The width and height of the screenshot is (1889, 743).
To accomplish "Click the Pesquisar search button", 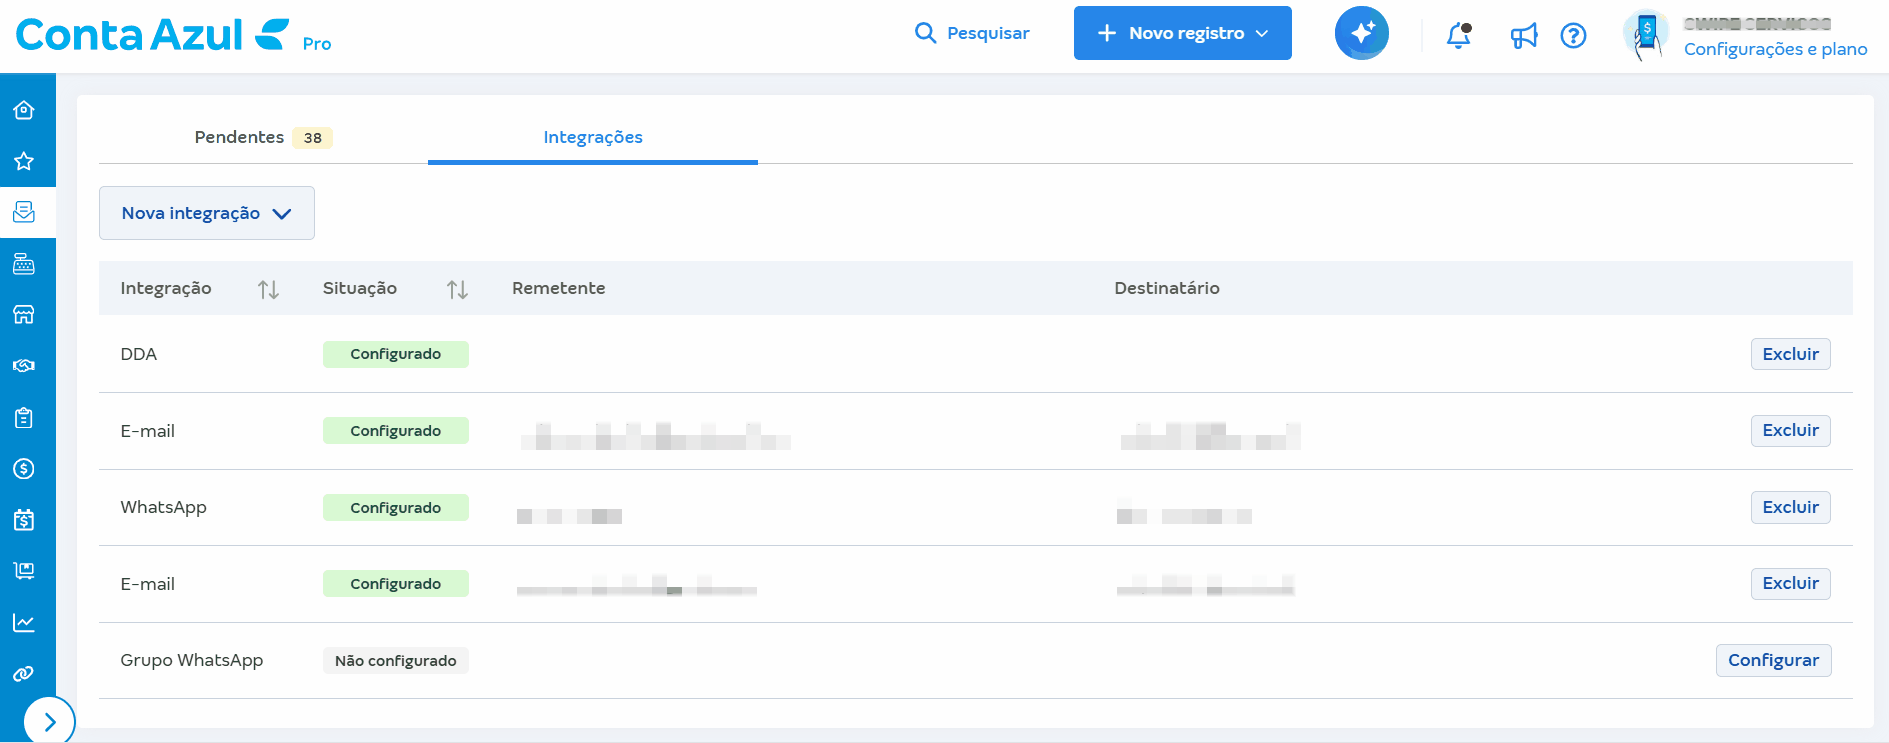I will pos(972,33).
